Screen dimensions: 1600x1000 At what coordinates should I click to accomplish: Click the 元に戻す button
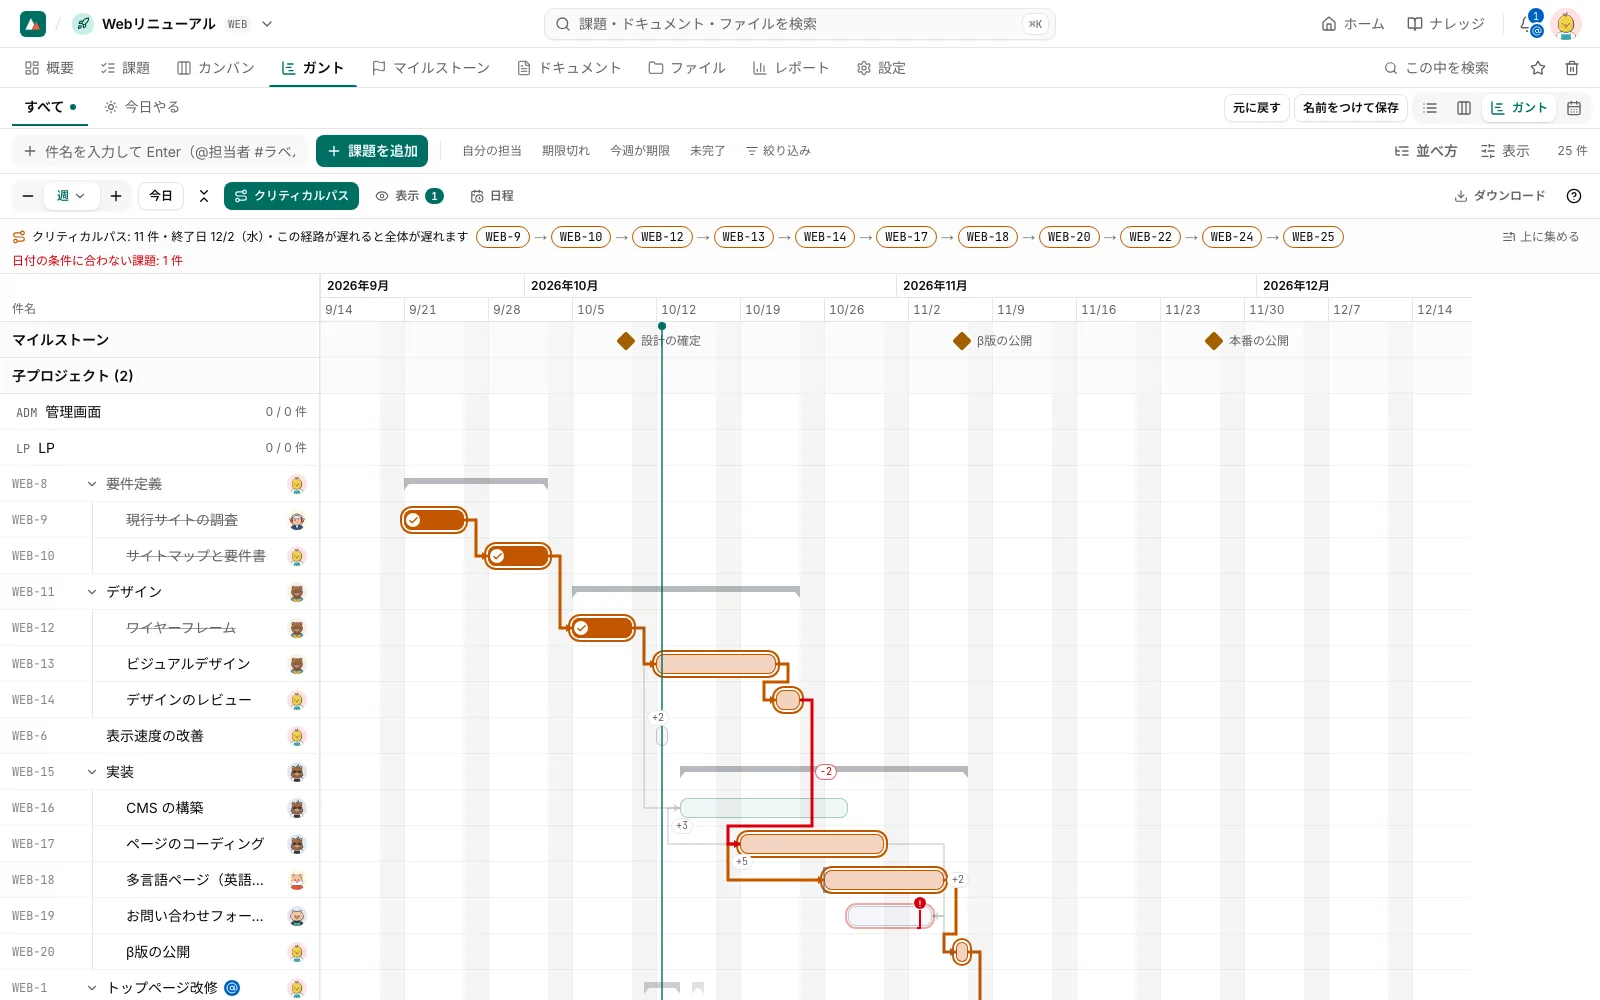(1256, 108)
